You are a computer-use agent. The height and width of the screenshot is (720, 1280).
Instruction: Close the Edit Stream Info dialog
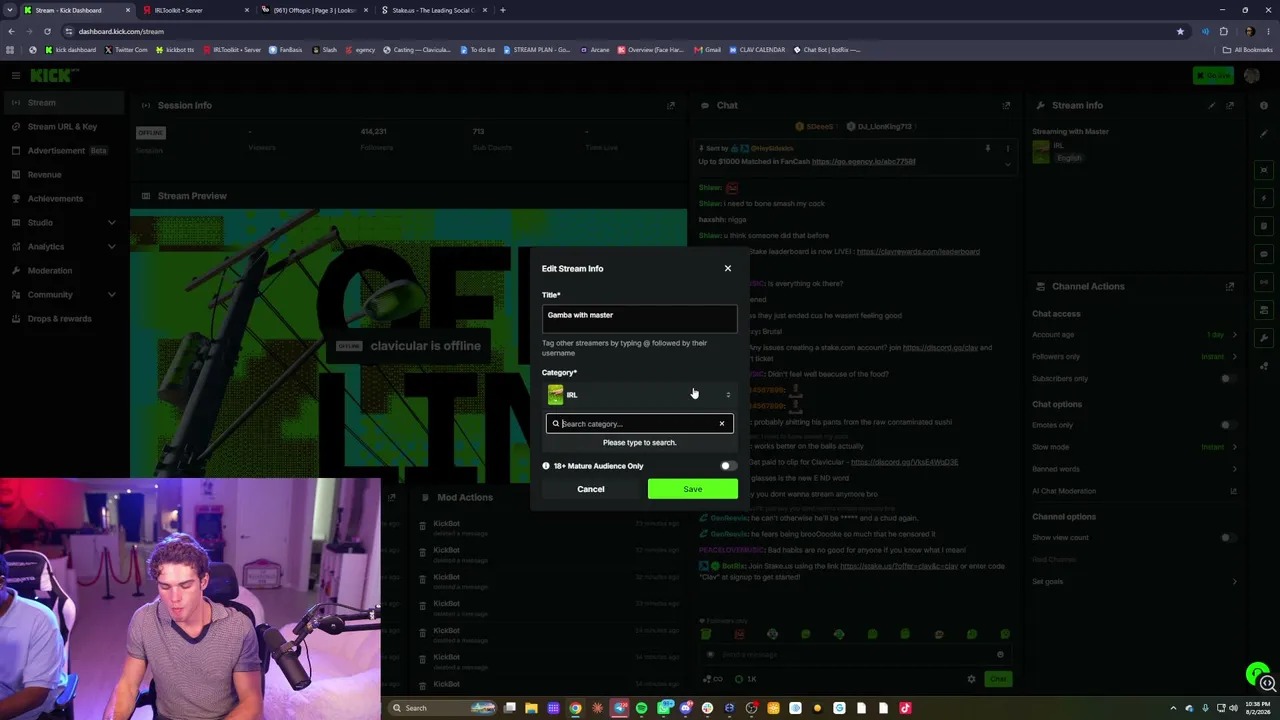click(x=728, y=268)
